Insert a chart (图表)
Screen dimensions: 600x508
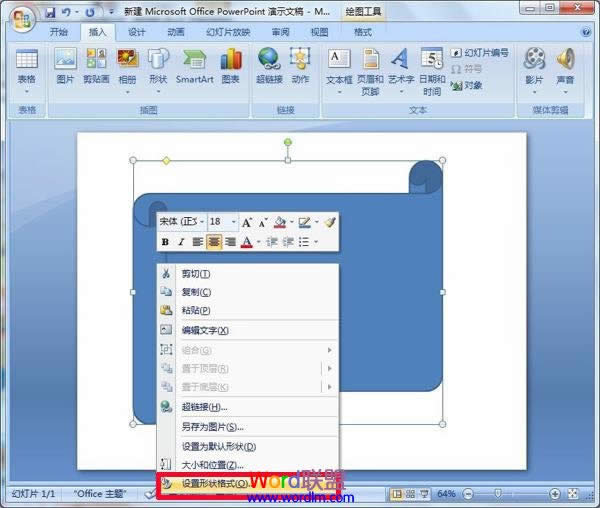pos(231,66)
